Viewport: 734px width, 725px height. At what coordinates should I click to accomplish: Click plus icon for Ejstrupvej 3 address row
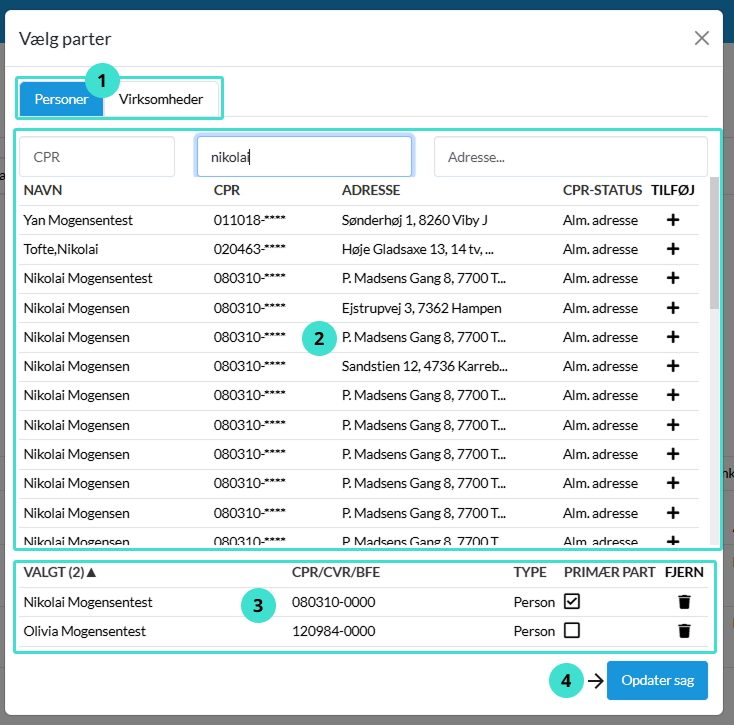(672, 308)
